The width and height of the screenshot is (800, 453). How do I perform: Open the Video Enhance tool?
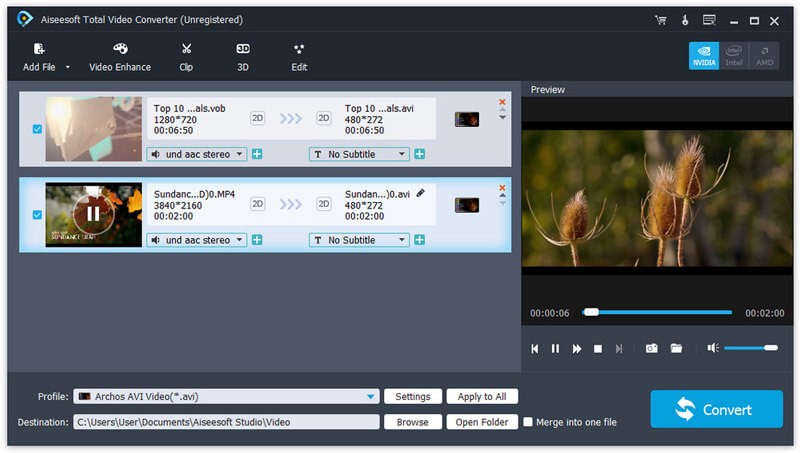[120, 49]
